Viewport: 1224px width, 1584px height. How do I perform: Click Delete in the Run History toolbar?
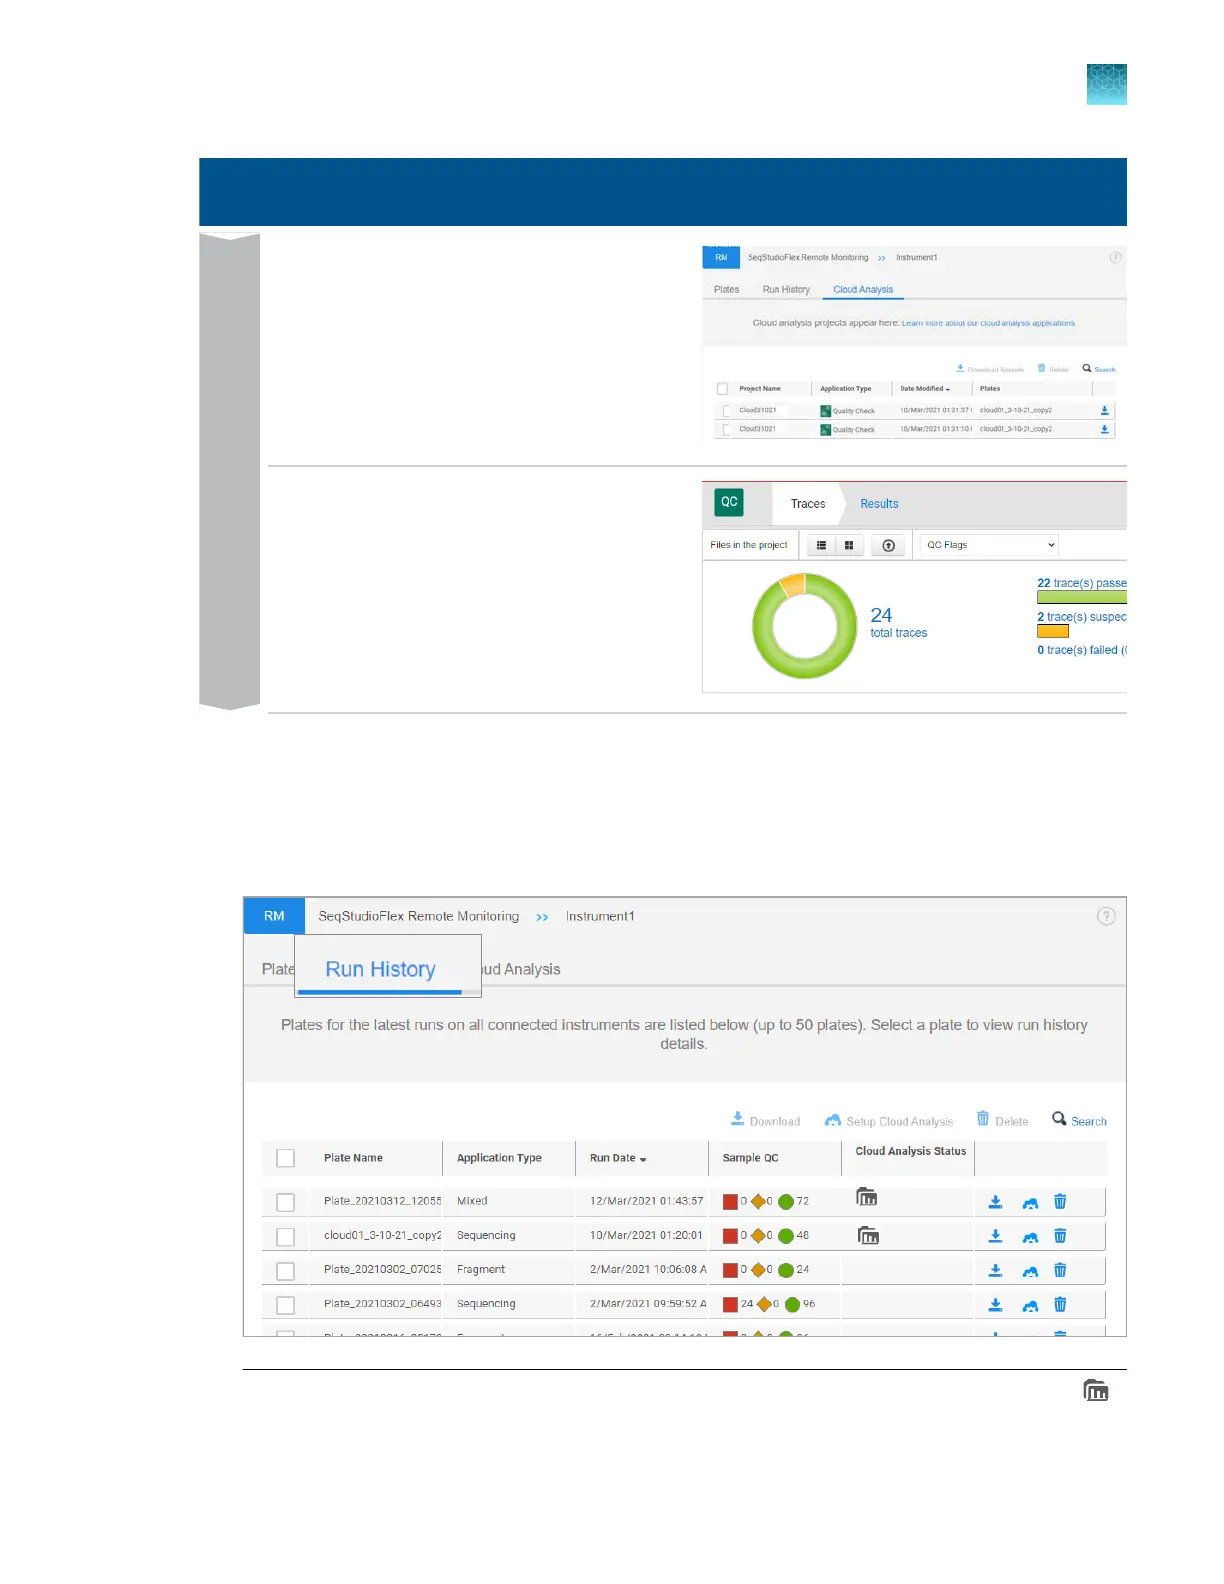pos(1002,1120)
